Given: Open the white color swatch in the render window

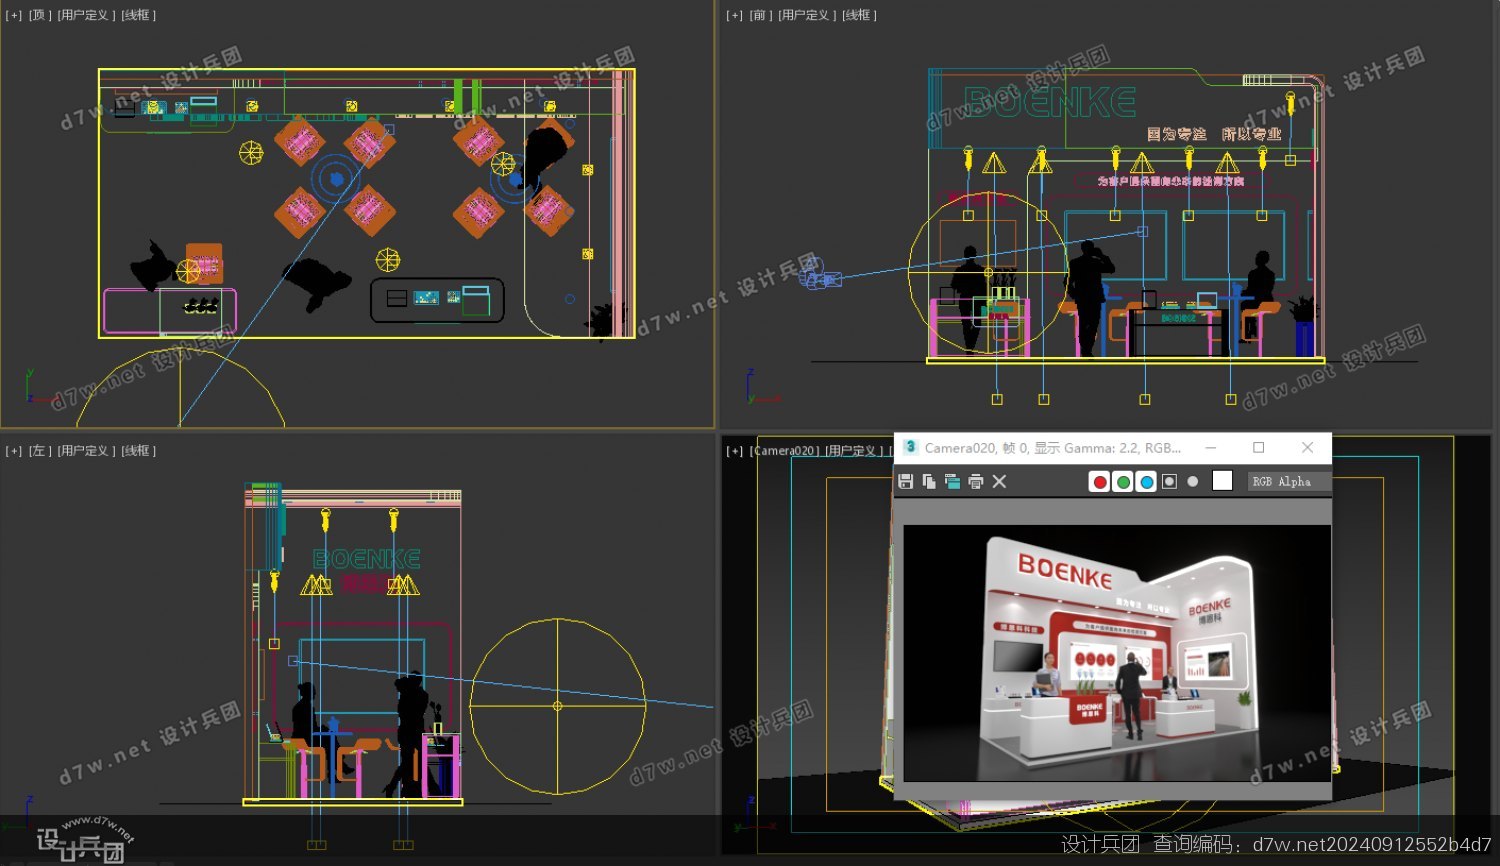Looking at the screenshot, I should tap(1222, 481).
